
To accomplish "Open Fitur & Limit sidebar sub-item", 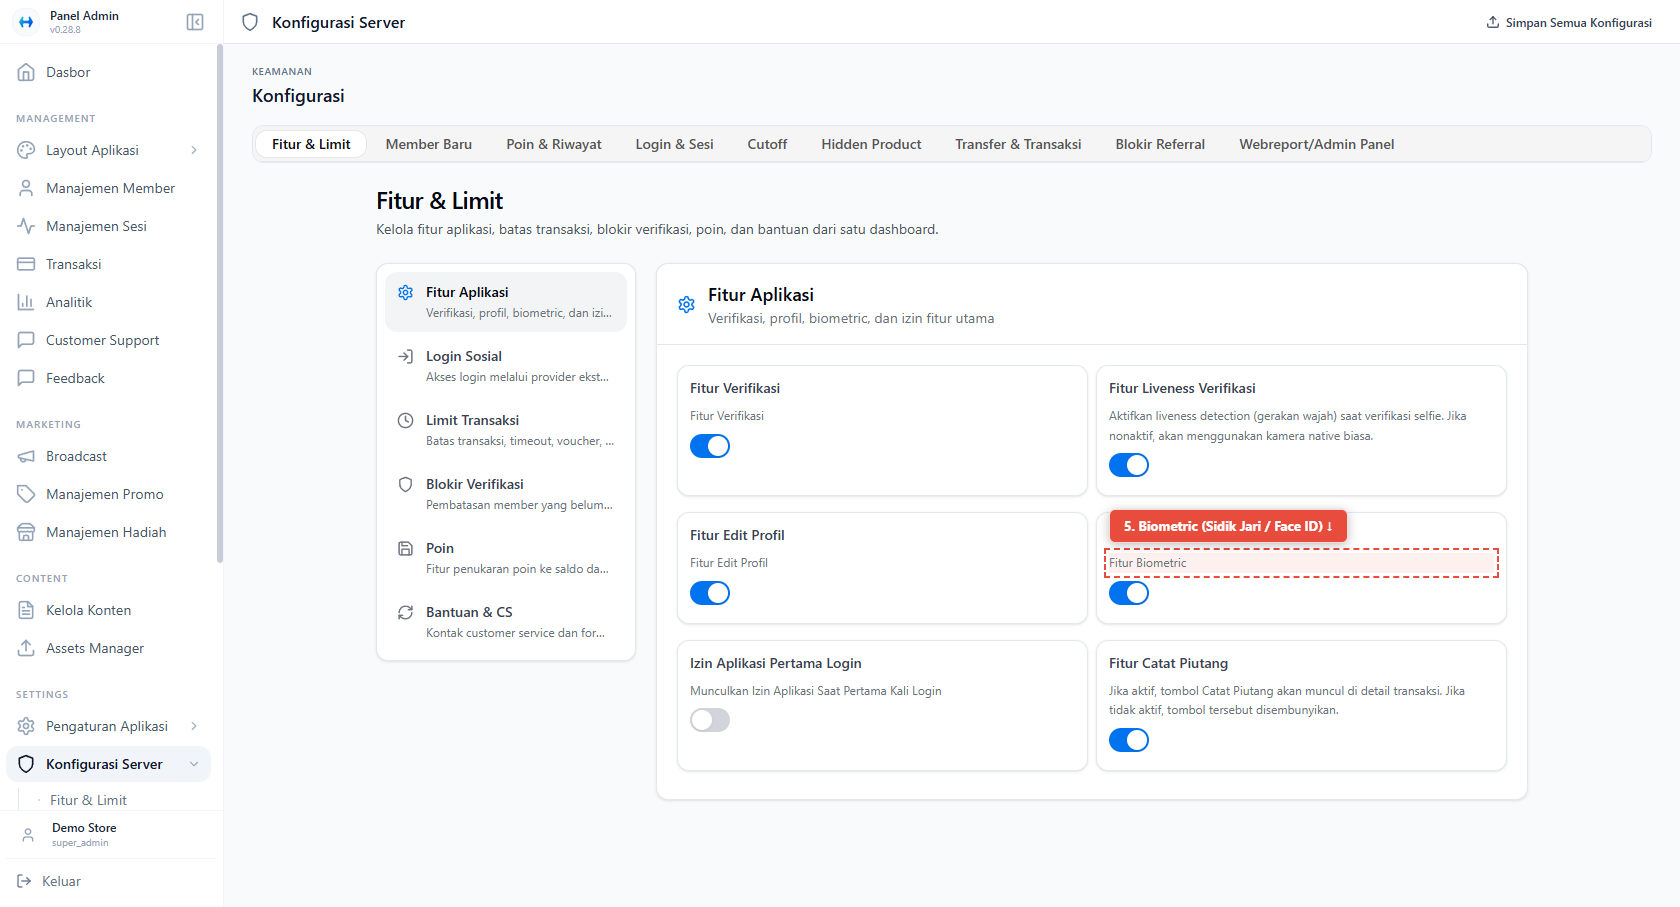I will 88,800.
